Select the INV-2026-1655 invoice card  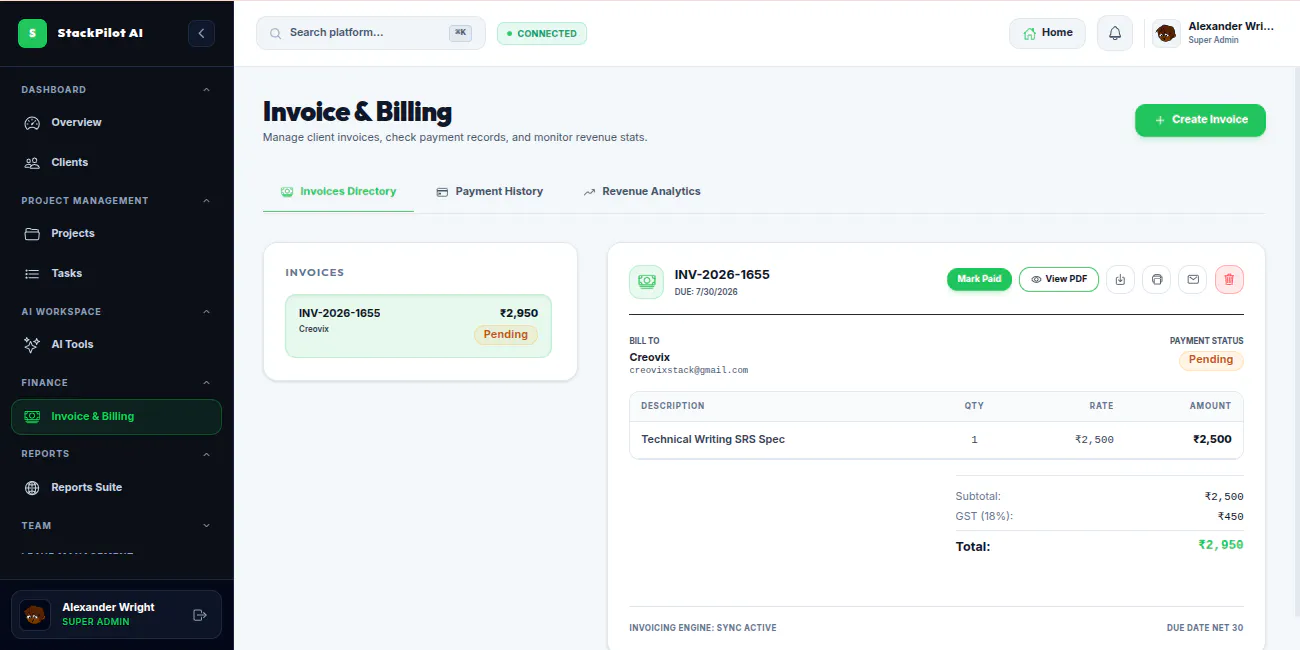pyautogui.click(x=418, y=326)
